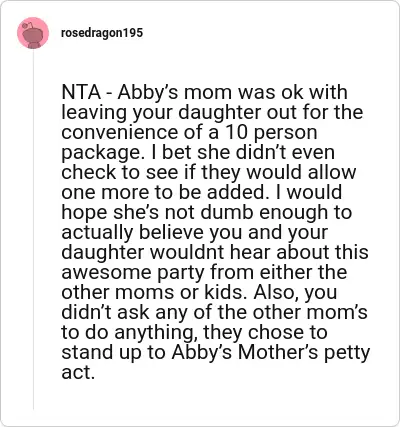Viewport: 400px width, 427px height.
Task: Click the word 'awesome' in the comment
Action: point(107,272)
